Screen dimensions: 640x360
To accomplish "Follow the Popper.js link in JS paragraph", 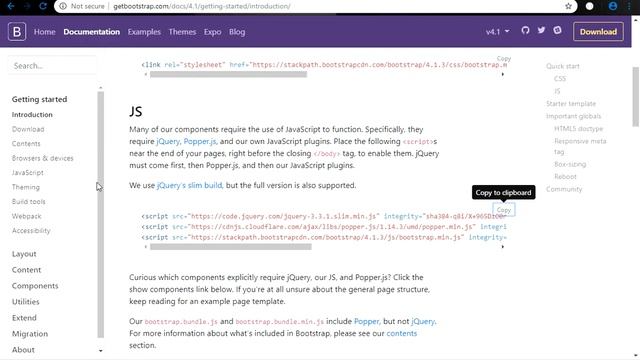I will click(x=200, y=141).
